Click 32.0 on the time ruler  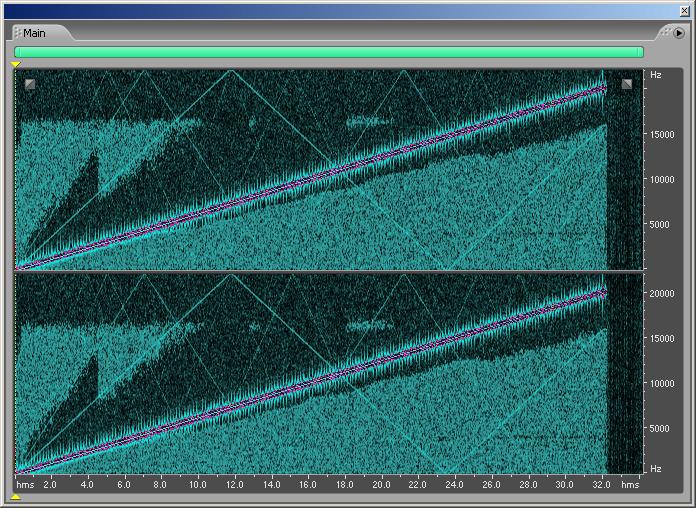point(601,484)
